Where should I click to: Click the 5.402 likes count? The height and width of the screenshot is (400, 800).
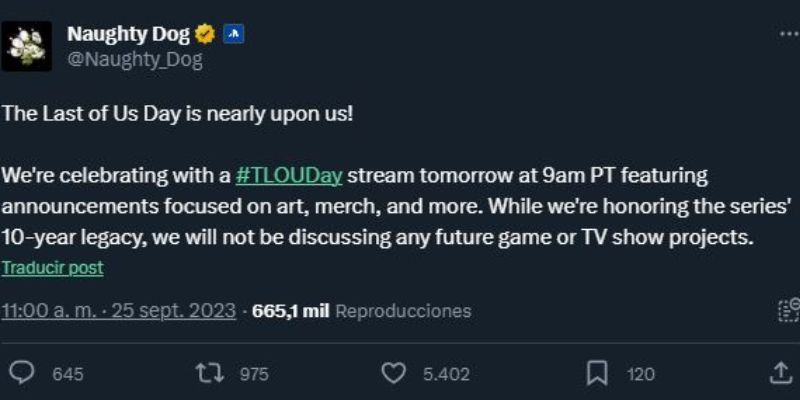(446, 374)
